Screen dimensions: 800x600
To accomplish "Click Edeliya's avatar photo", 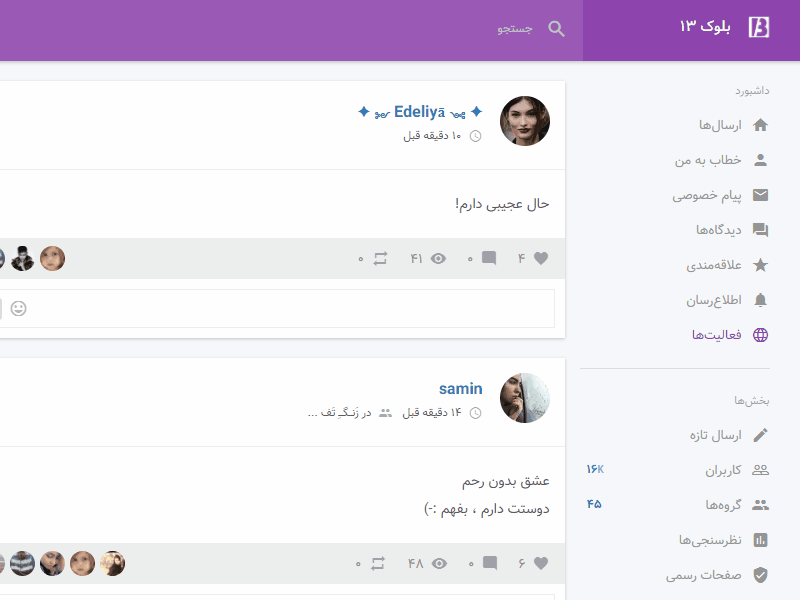I will 525,121.
